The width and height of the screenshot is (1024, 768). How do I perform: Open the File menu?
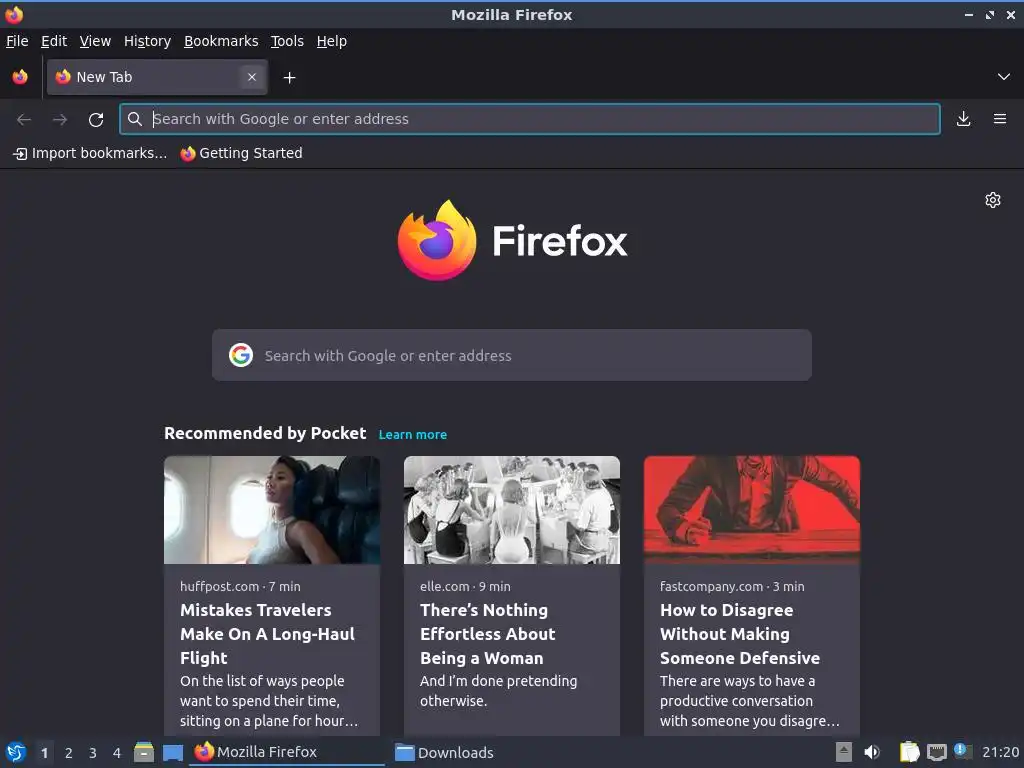(17, 41)
